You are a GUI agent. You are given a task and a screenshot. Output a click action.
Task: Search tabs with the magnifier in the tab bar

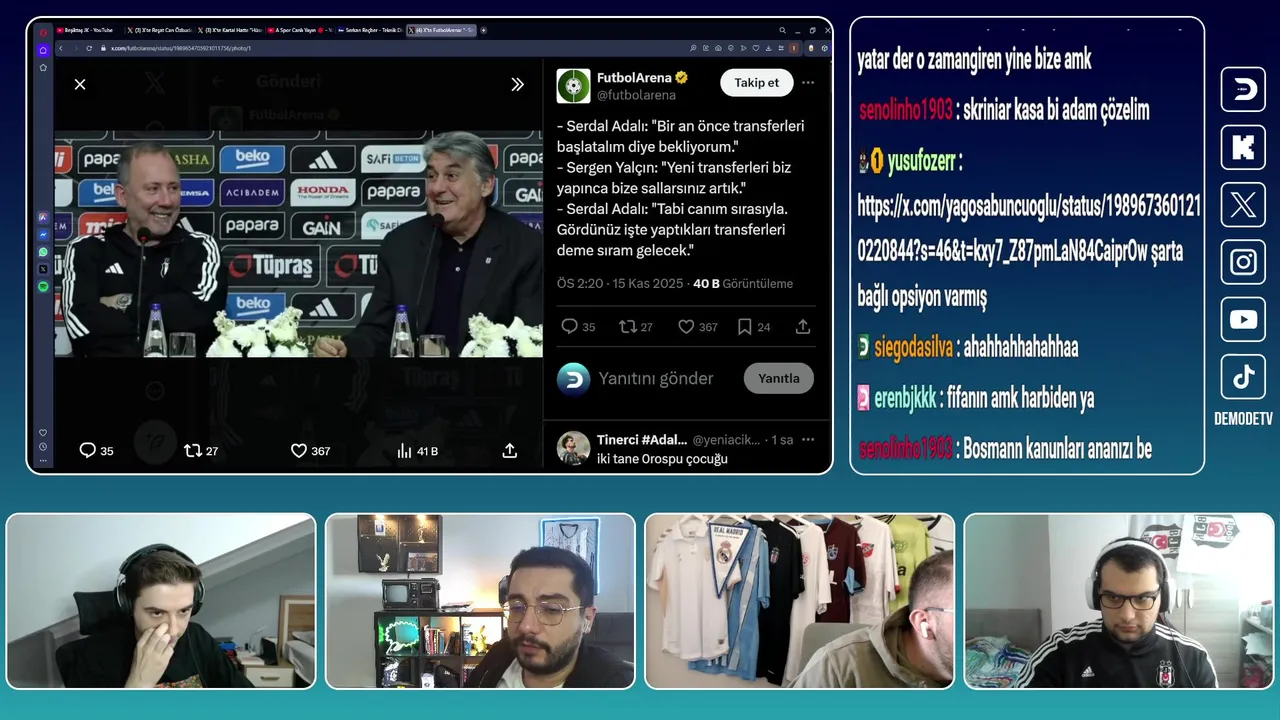[783, 30]
